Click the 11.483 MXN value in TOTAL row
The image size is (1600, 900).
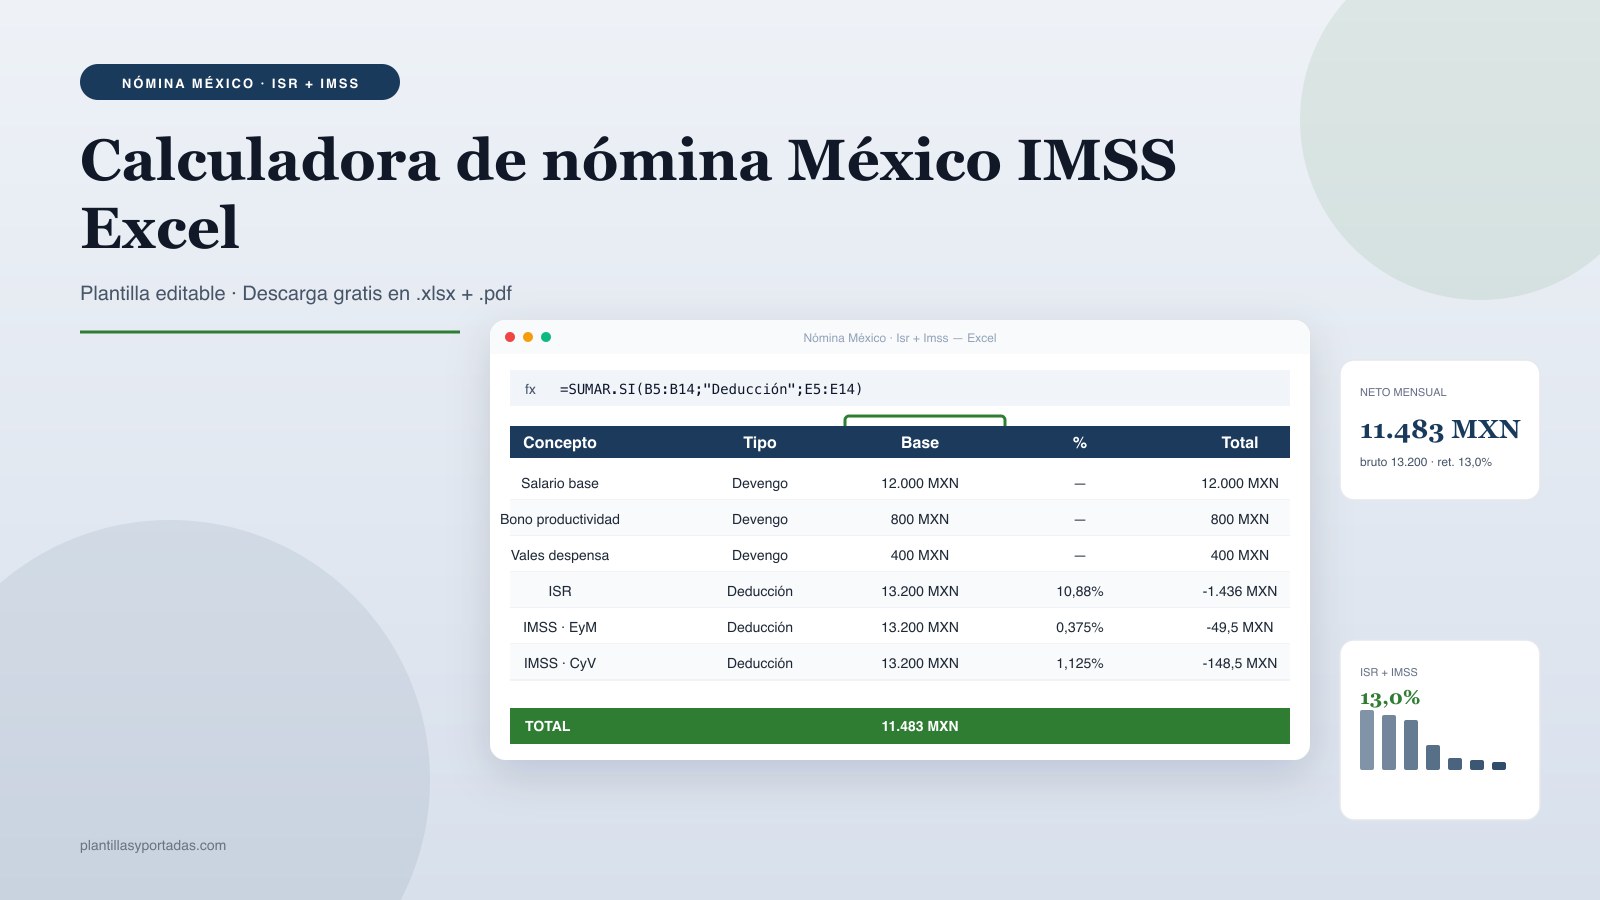920,726
